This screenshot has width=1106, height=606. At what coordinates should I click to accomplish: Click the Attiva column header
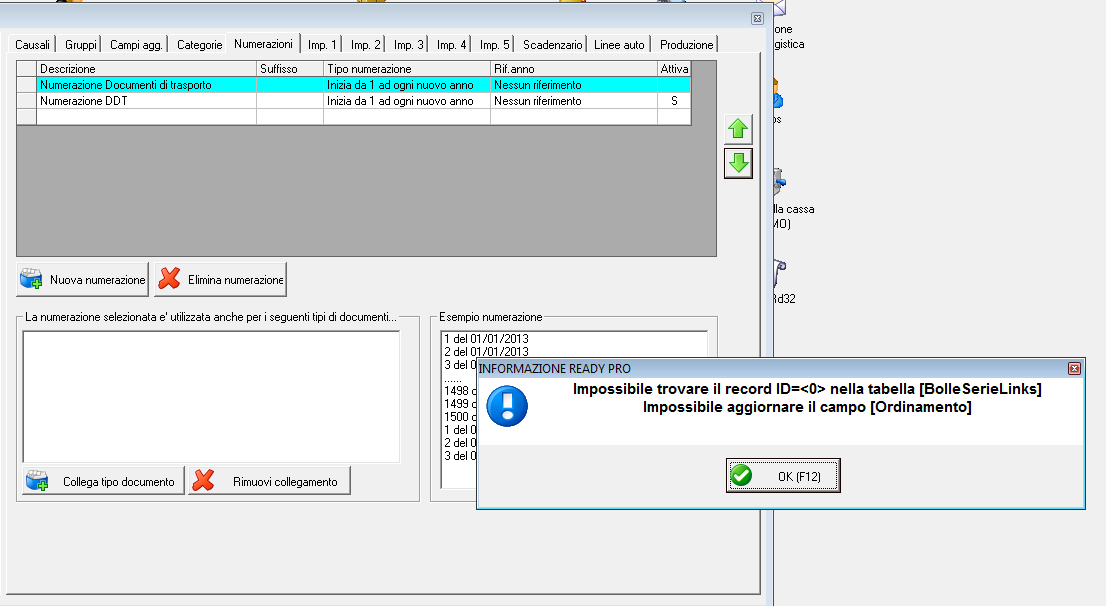[x=674, y=69]
